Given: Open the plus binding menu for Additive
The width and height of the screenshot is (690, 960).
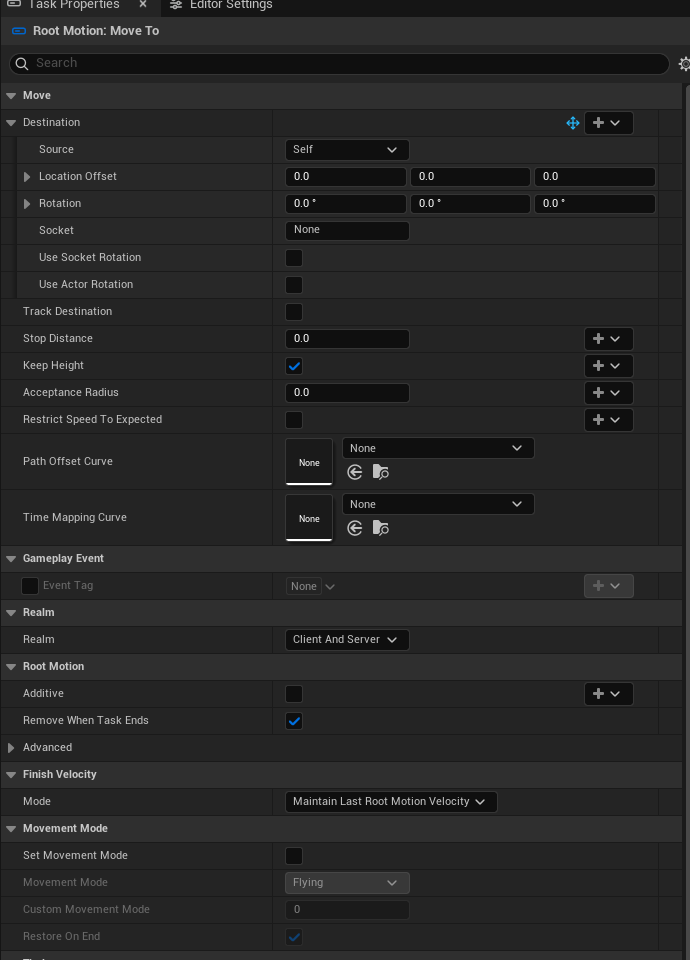Looking at the screenshot, I should coord(609,694).
